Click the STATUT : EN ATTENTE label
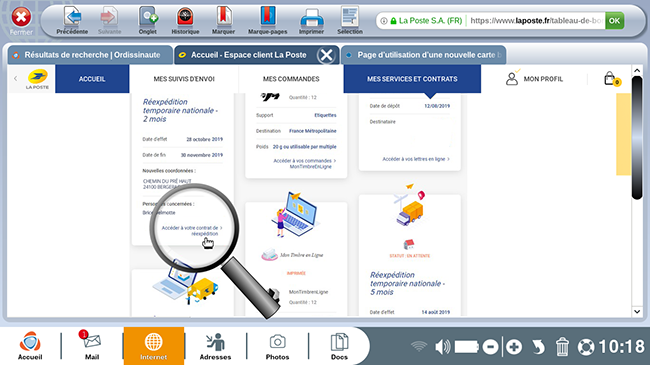650x365 pixels. coord(410,256)
